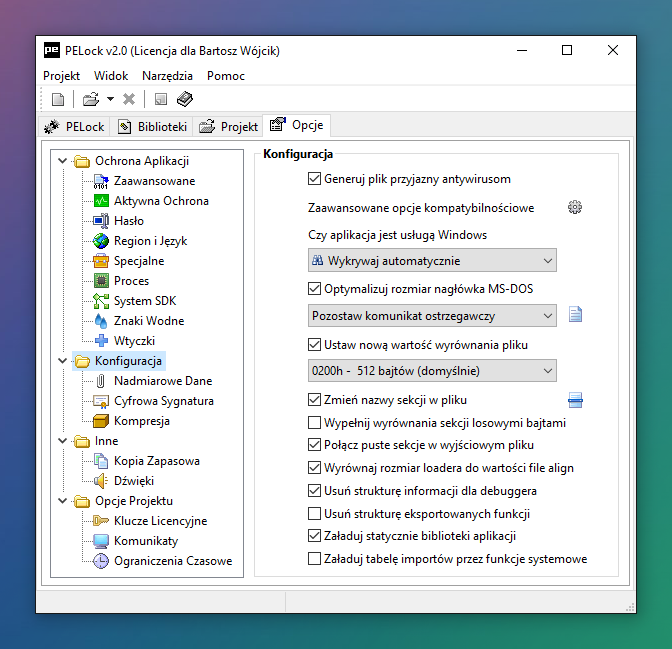This screenshot has height=649, width=672.
Task: Click section names editor icon
Action: click(x=575, y=400)
